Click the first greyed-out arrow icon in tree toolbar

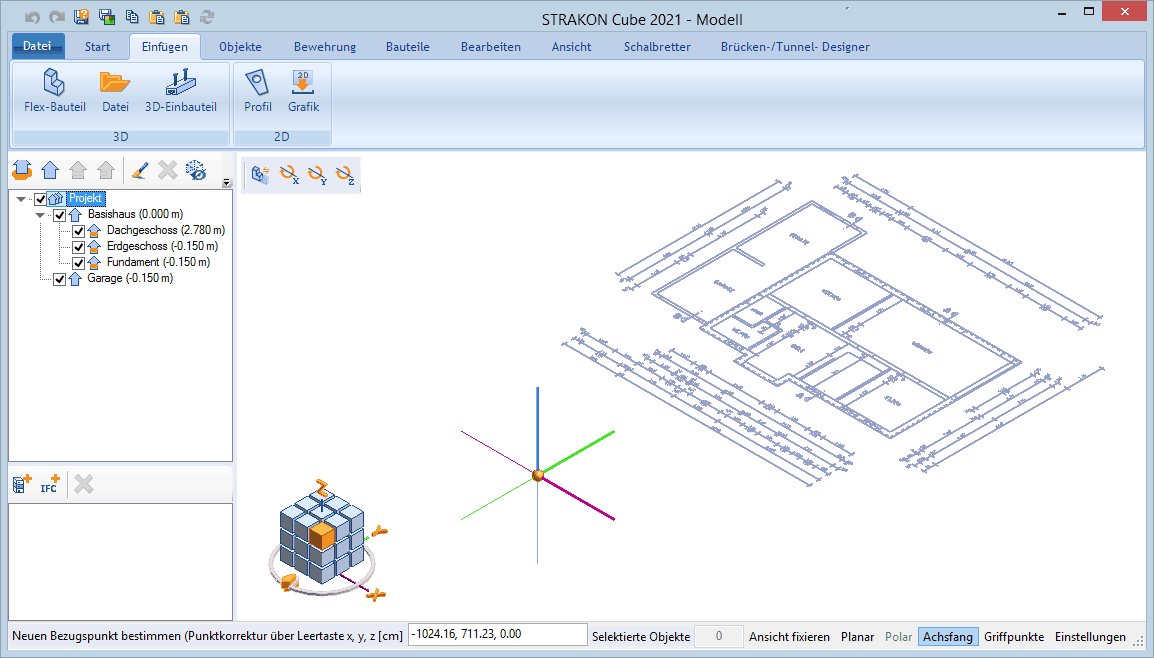click(x=78, y=170)
